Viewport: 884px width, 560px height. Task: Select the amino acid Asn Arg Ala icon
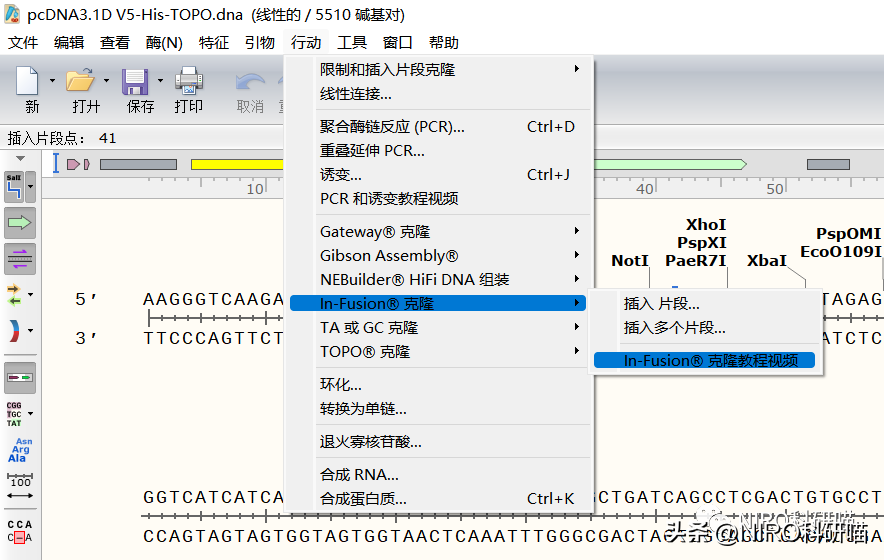click(20, 450)
